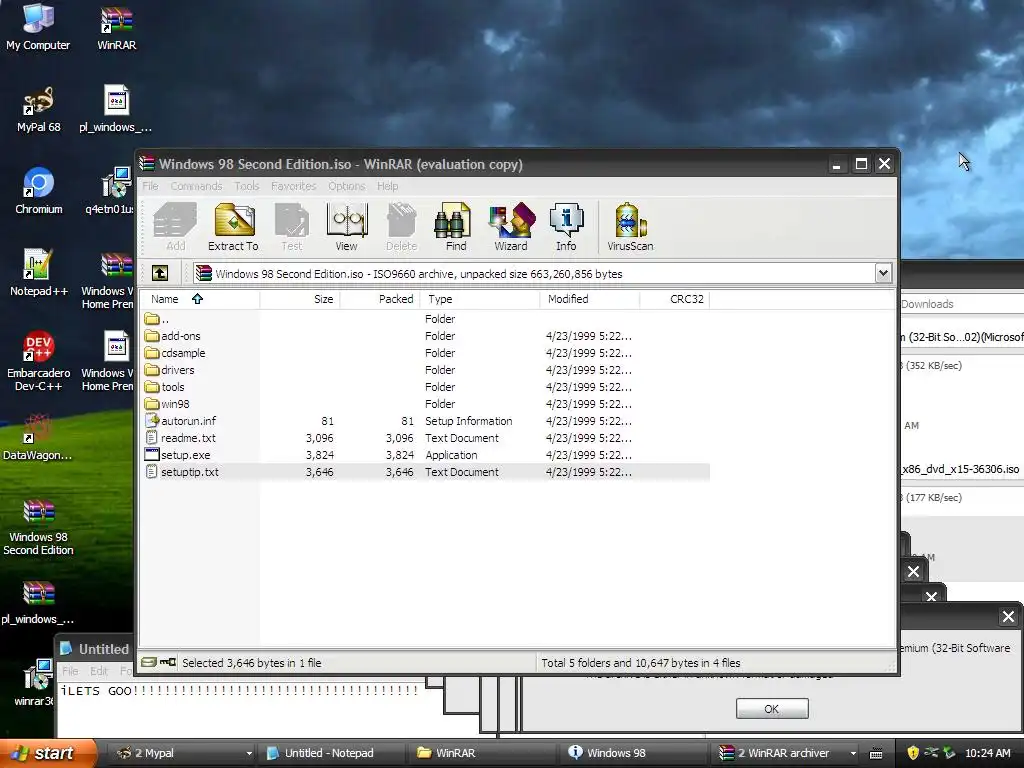Open the Help menu in WinRAR
The height and width of the screenshot is (768, 1024).
coord(387,186)
